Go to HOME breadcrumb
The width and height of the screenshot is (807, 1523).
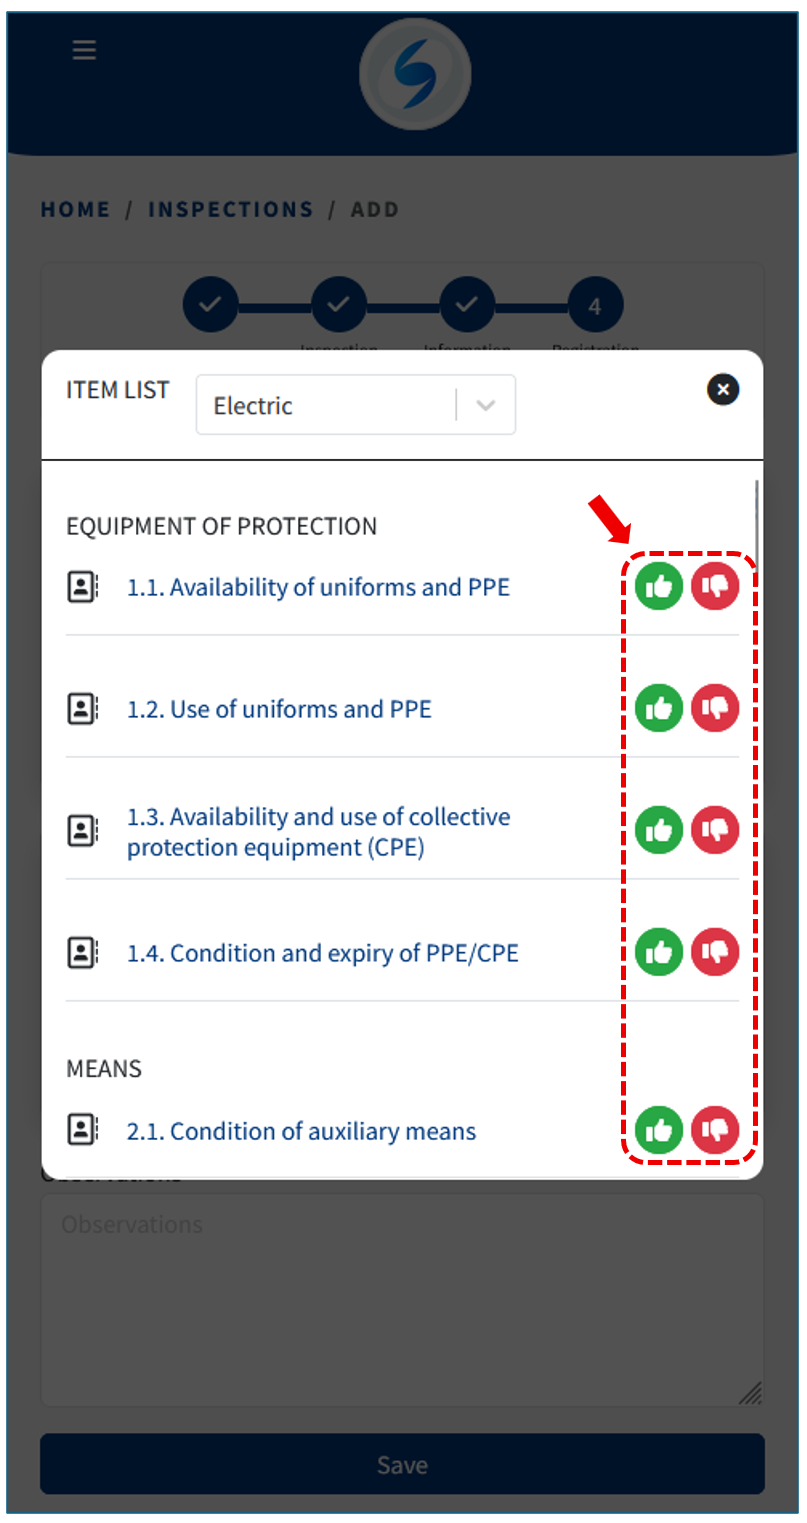coord(75,210)
